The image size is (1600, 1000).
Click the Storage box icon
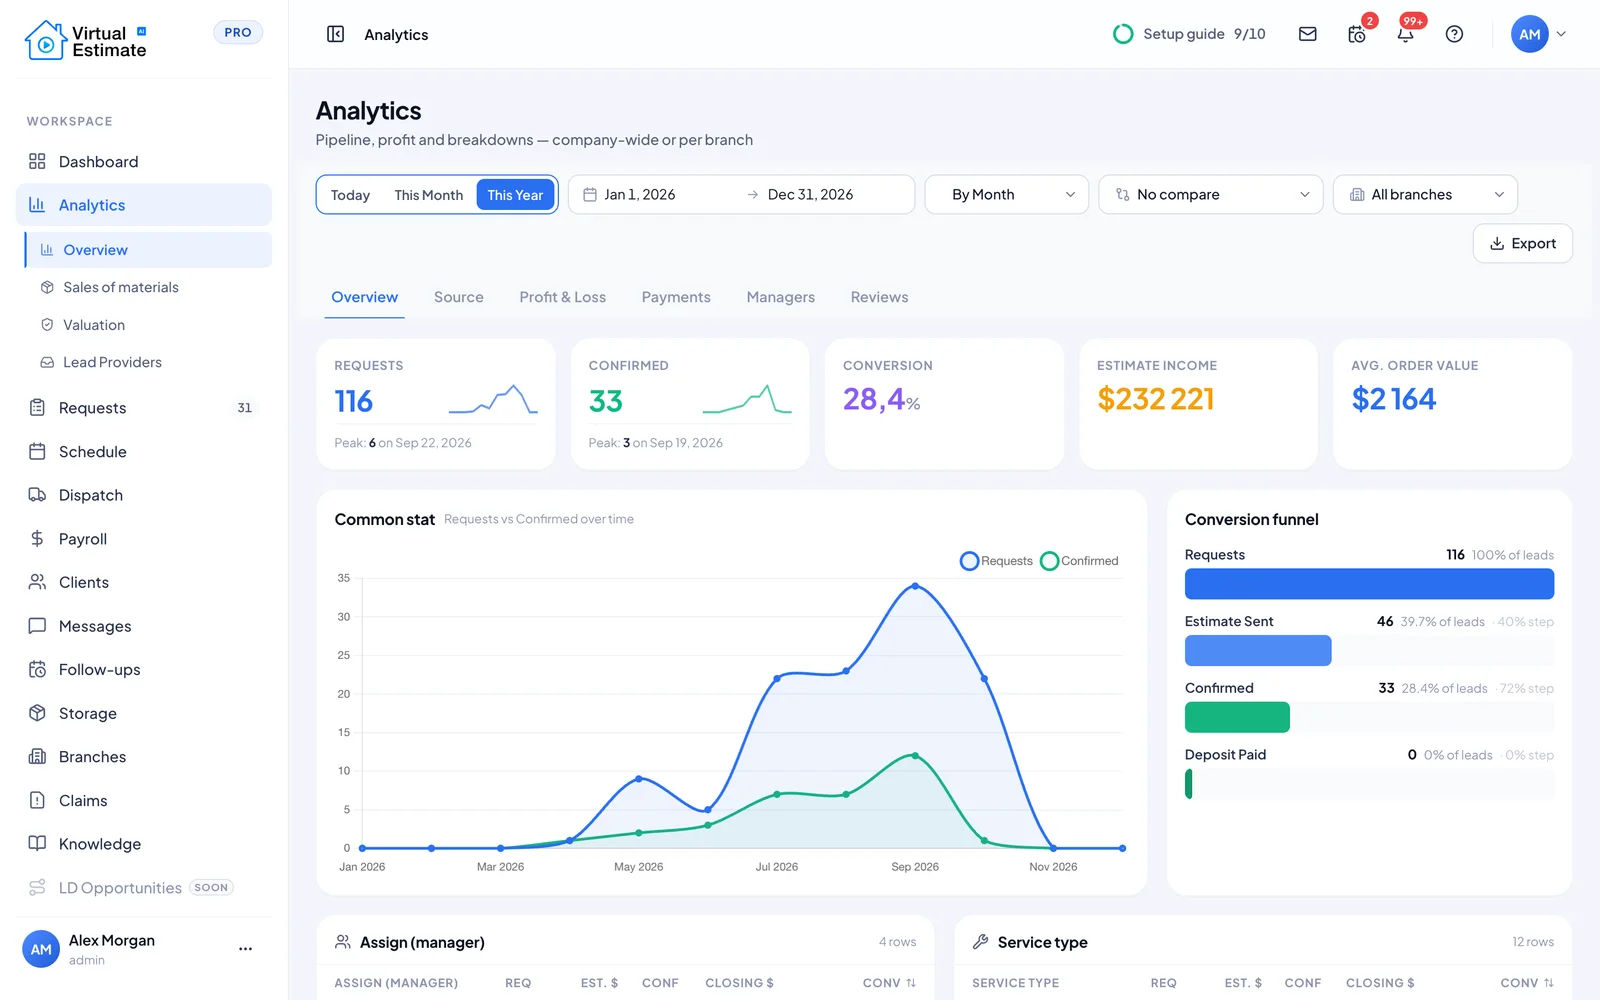[x=37, y=713]
